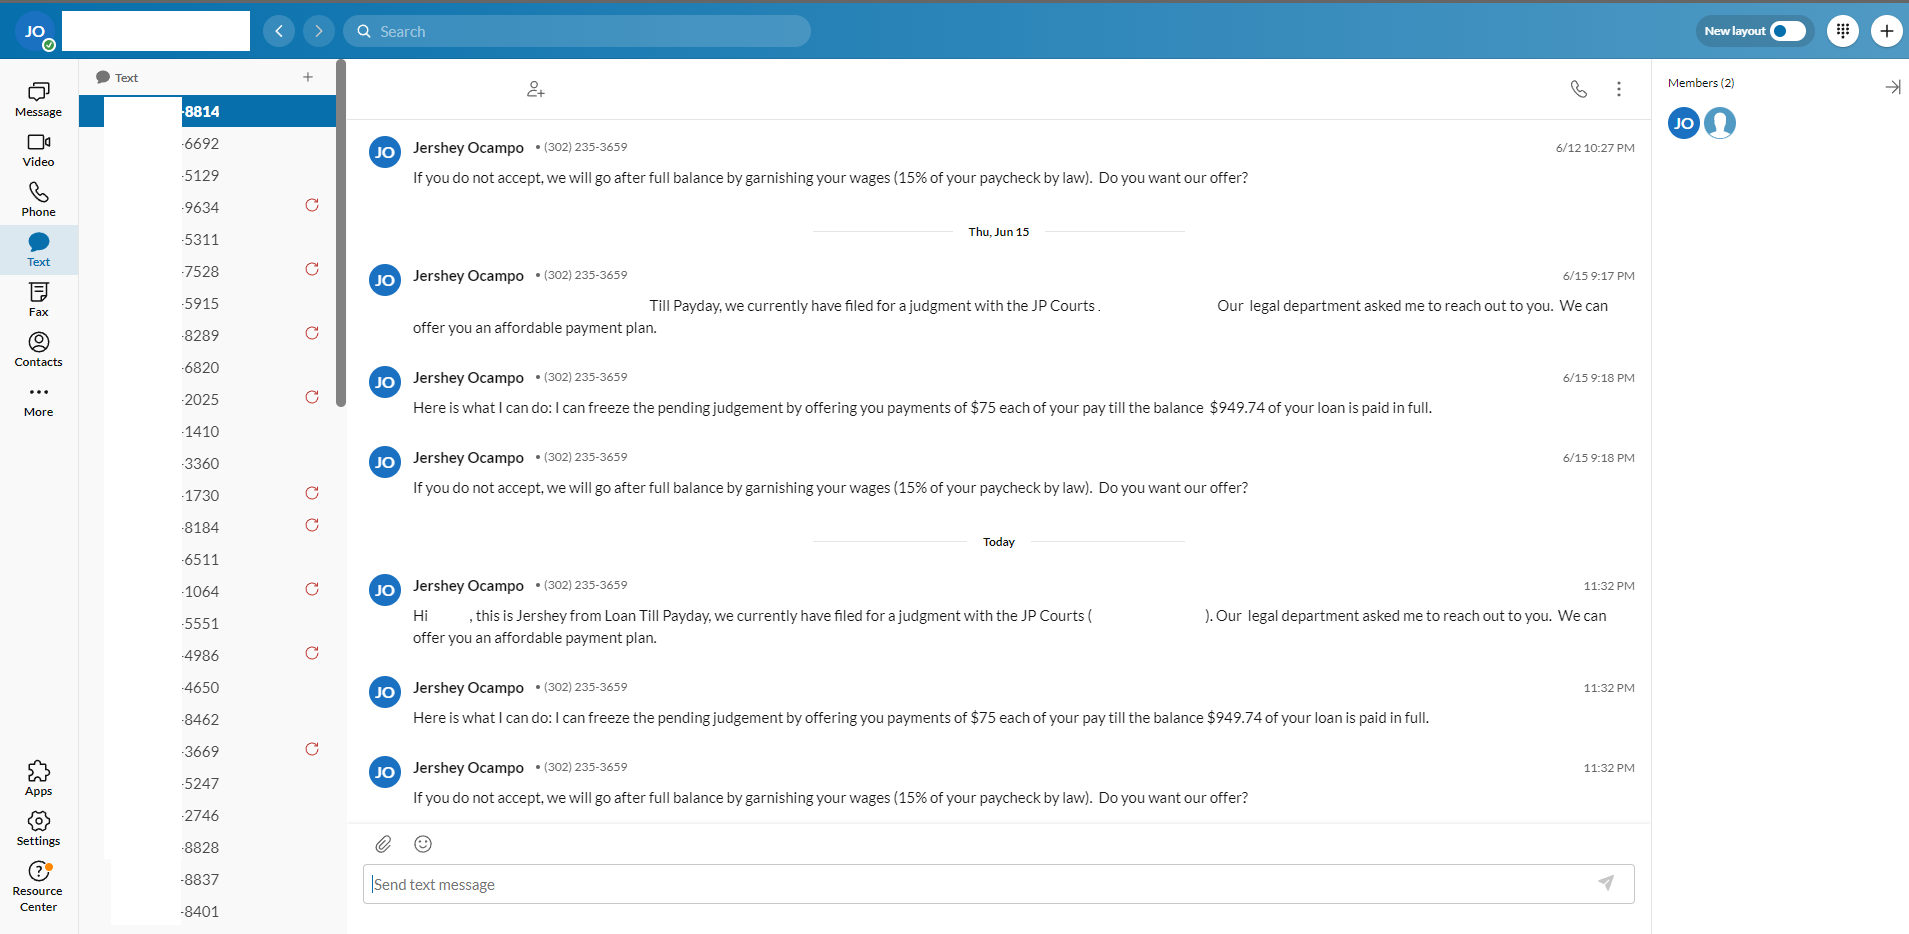Open Contacts in the sidebar

click(x=38, y=350)
